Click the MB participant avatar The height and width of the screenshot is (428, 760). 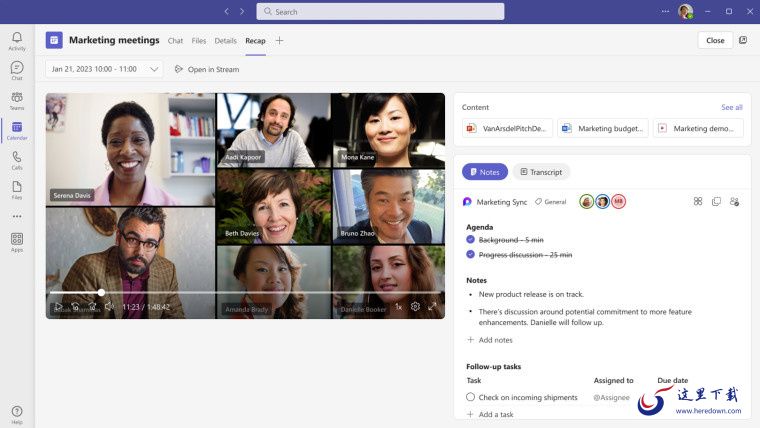pos(618,201)
